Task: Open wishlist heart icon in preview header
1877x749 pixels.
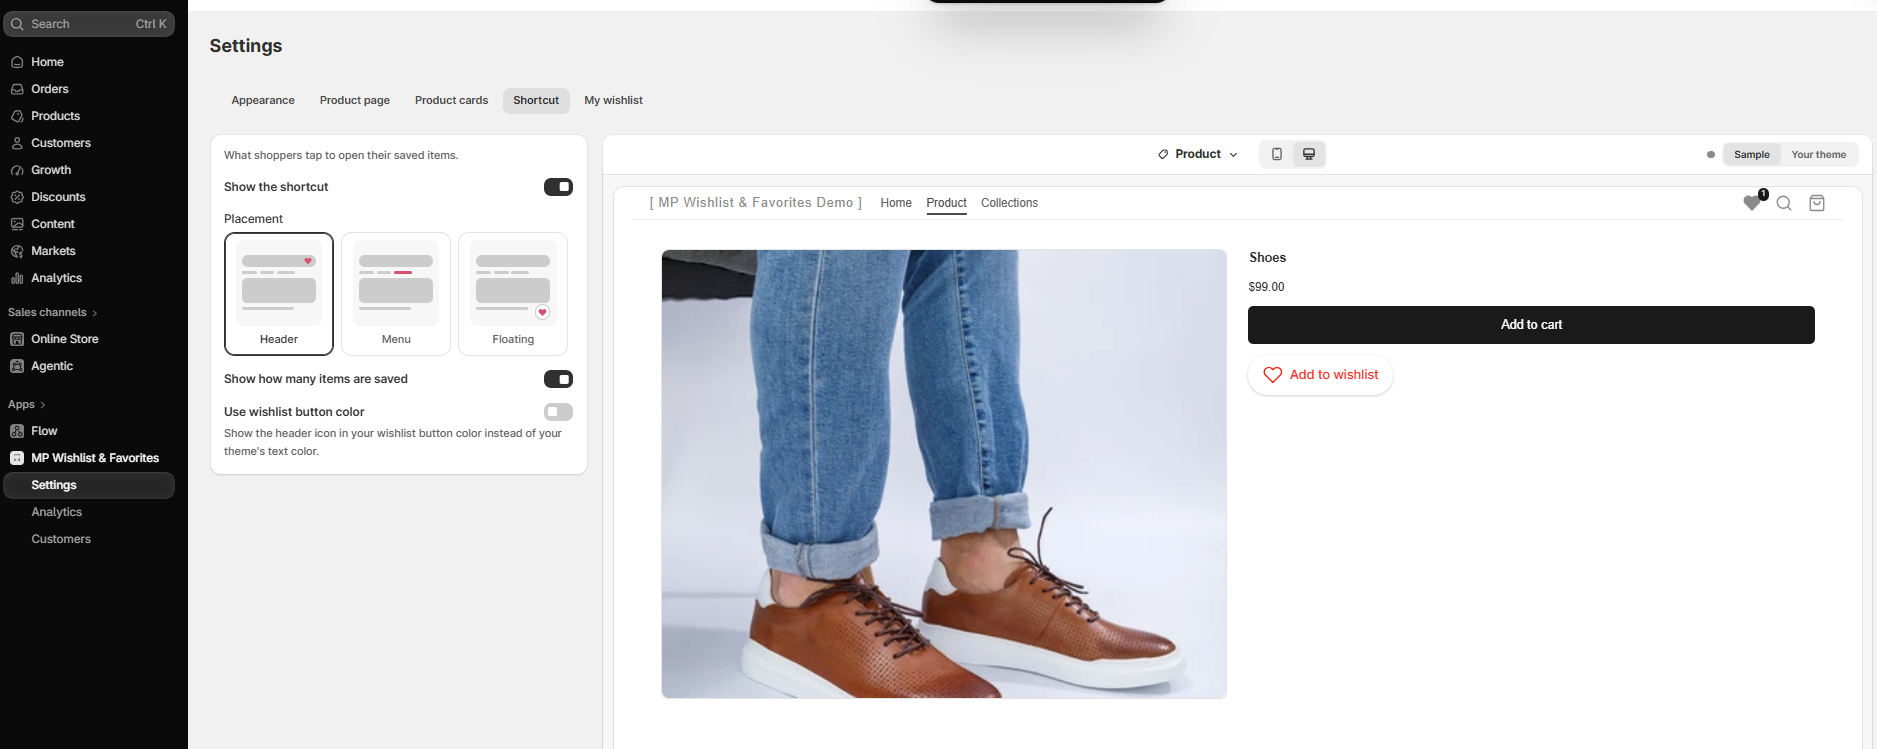Action: (x=1752, y=202)
